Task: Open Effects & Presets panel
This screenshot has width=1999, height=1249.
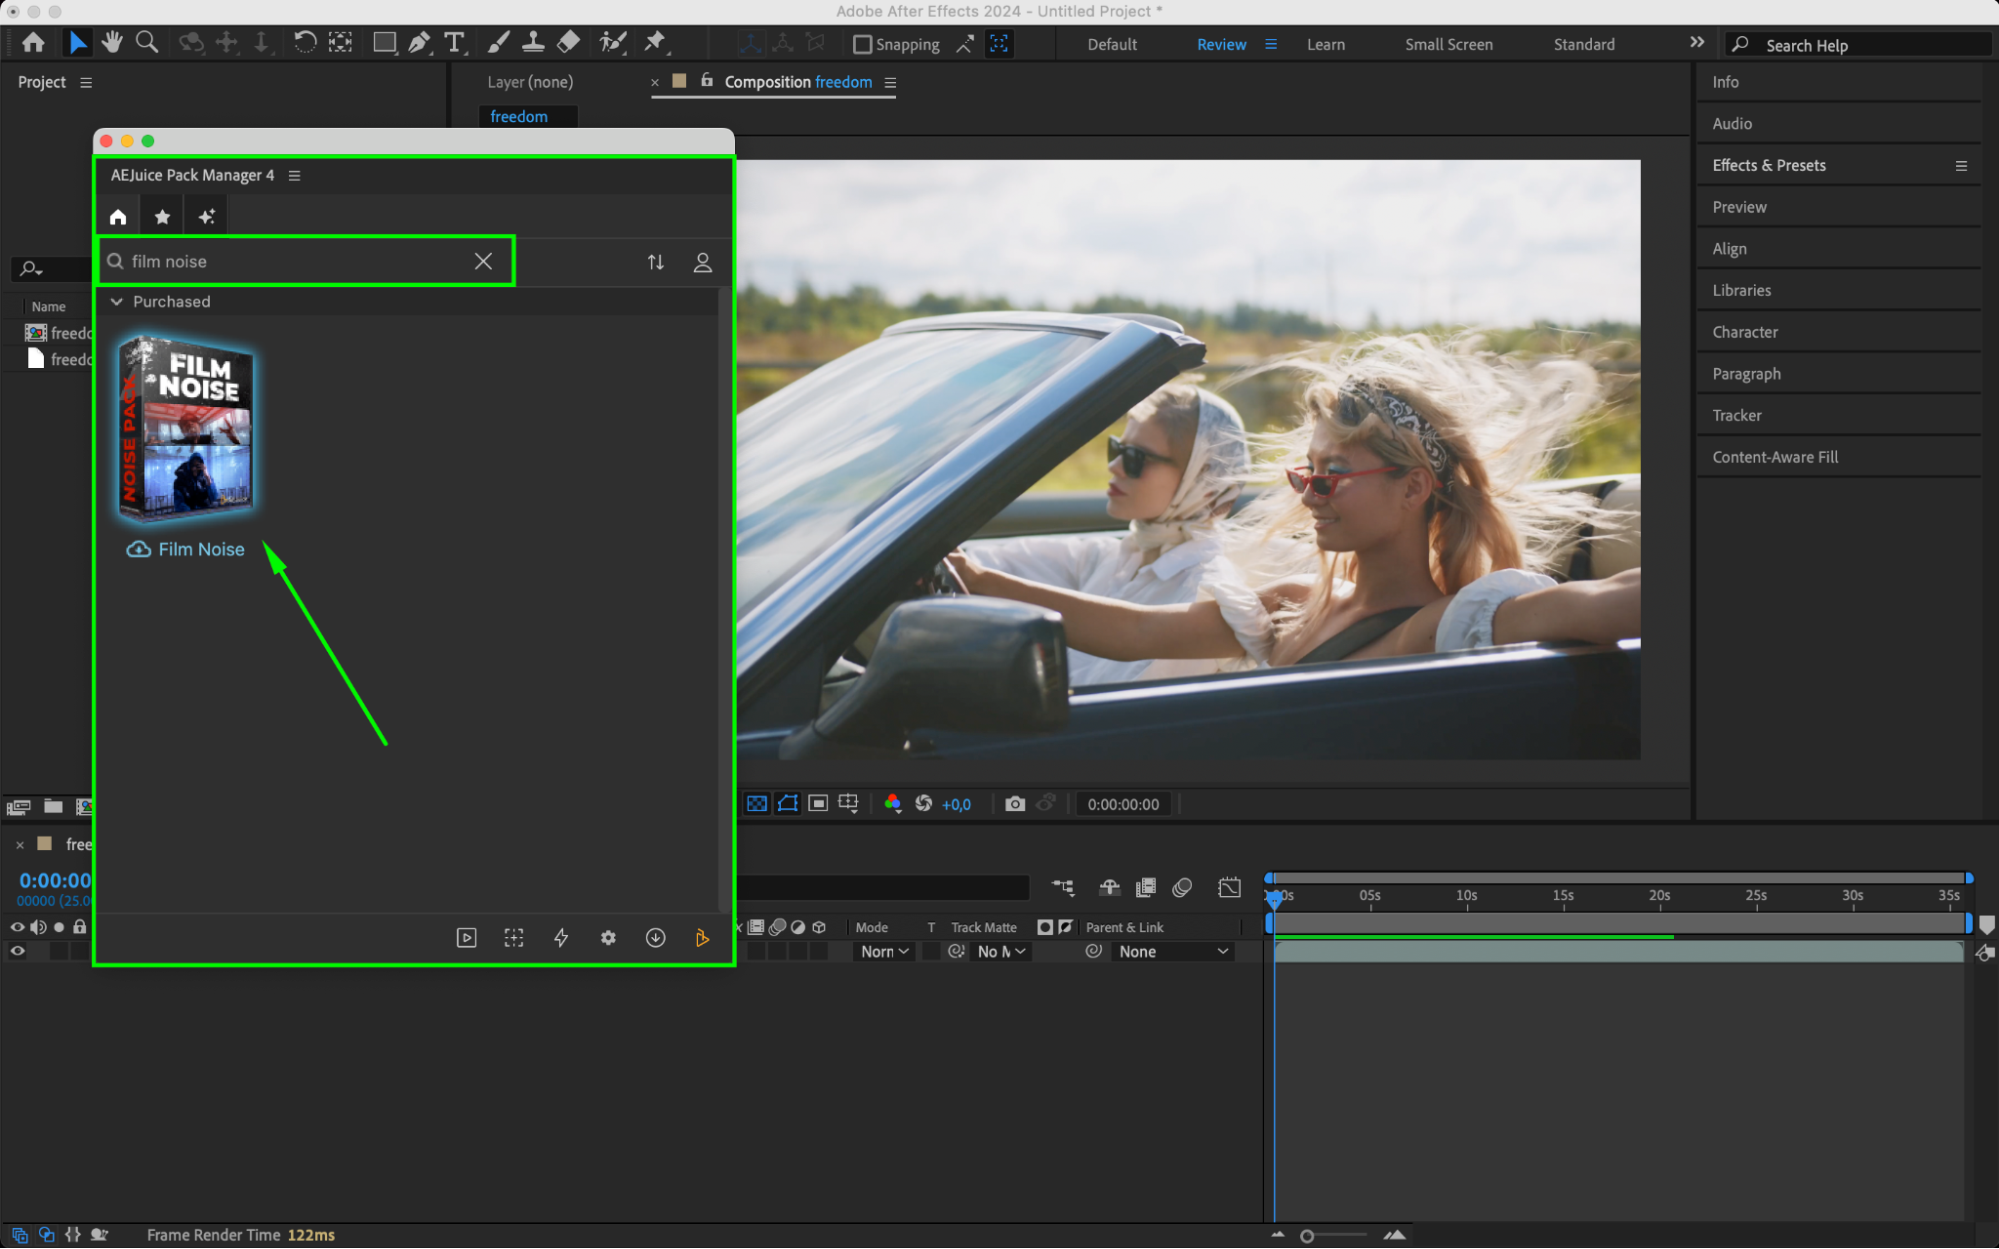Action: pyautogui.click(x=1768, y=166)
